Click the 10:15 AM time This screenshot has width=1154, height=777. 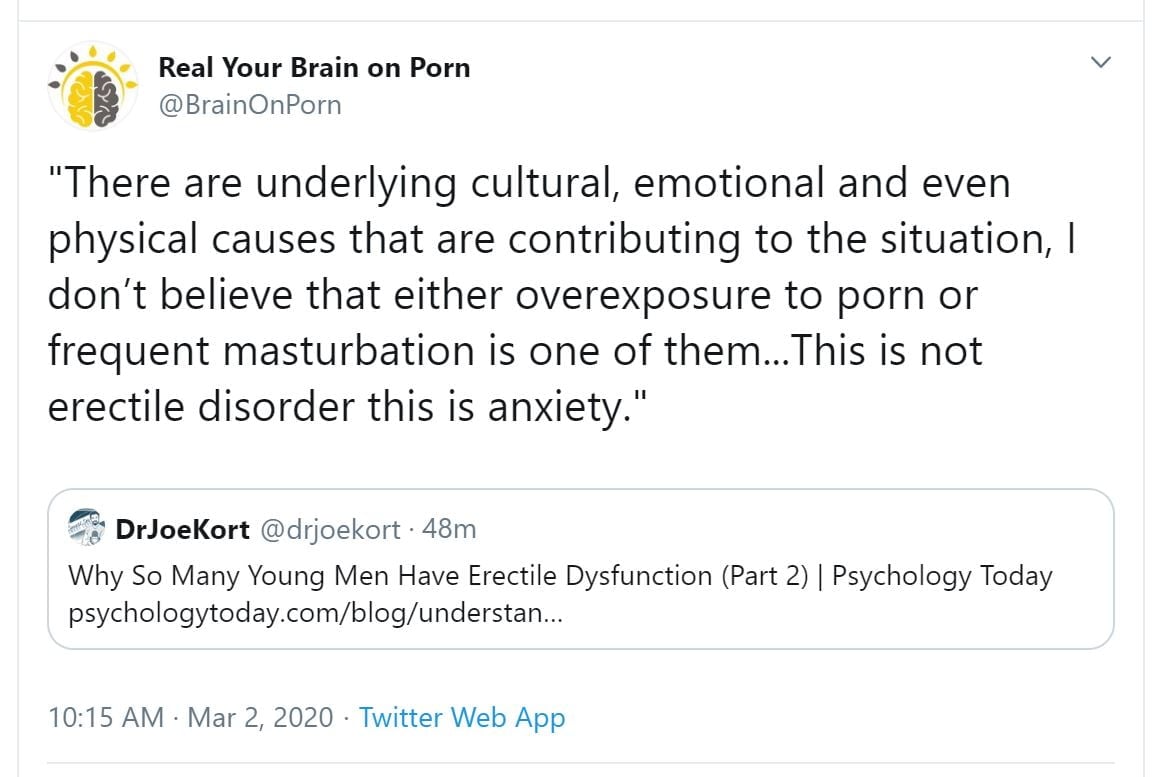105,718
